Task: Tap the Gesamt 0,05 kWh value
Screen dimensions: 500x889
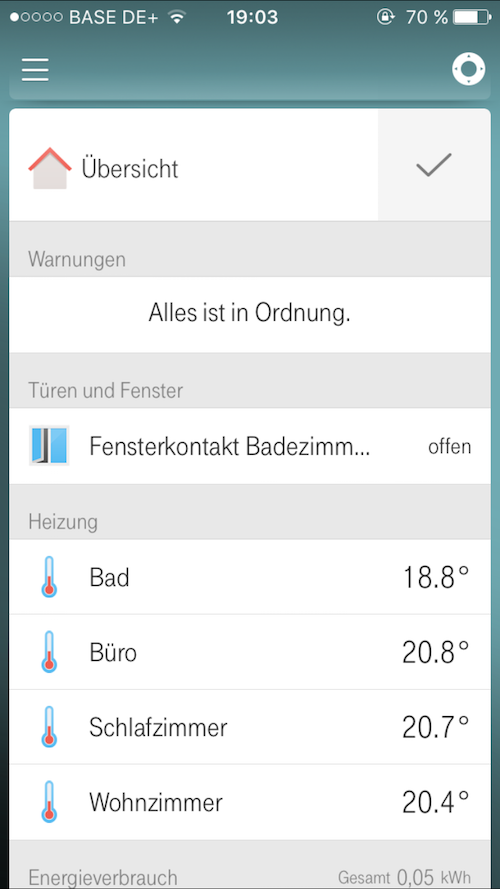Action: point(404,877)
